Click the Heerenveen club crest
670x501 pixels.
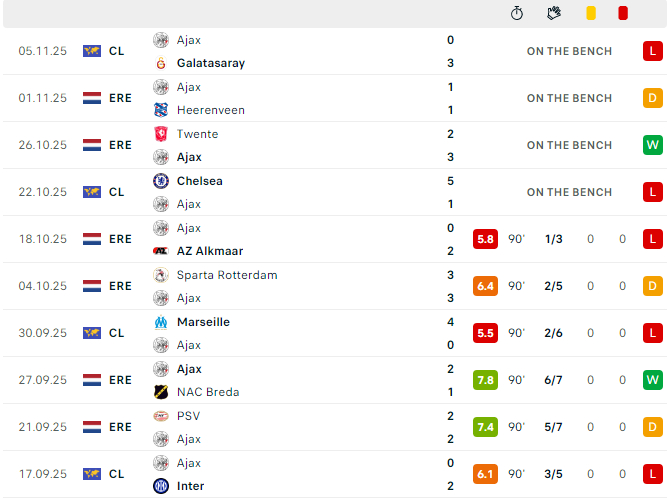click(161, 110)
